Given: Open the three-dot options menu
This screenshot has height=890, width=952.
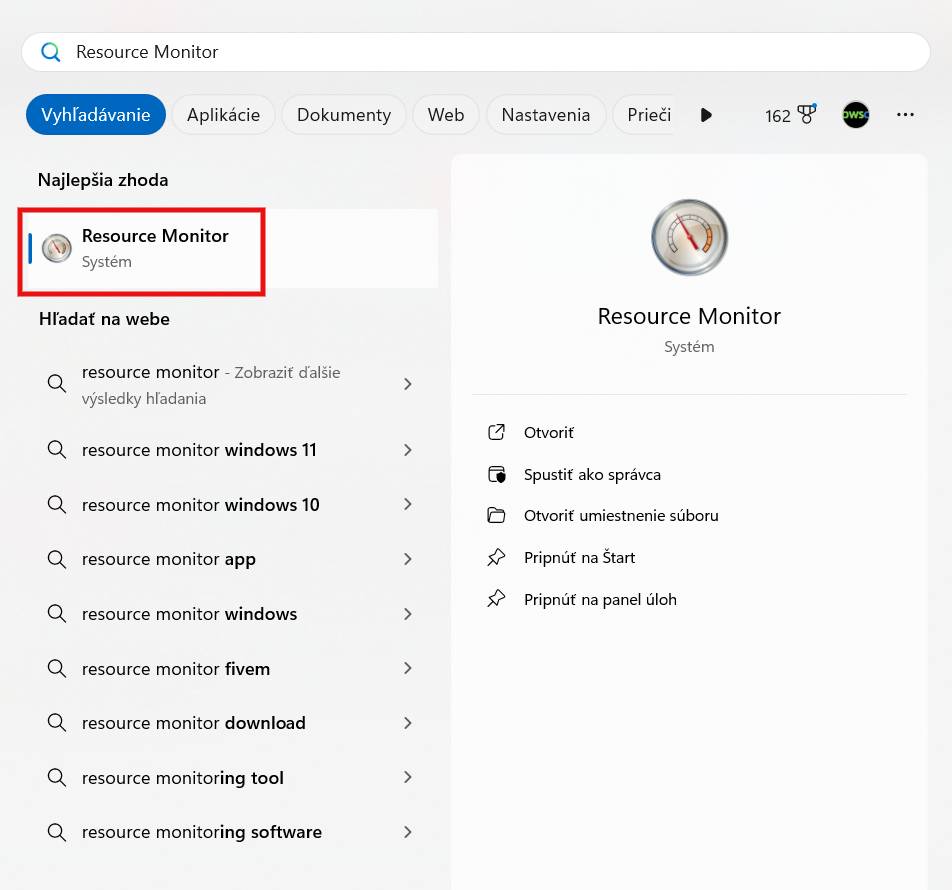Looking at the screenshot, I should [x=905, y=115].
